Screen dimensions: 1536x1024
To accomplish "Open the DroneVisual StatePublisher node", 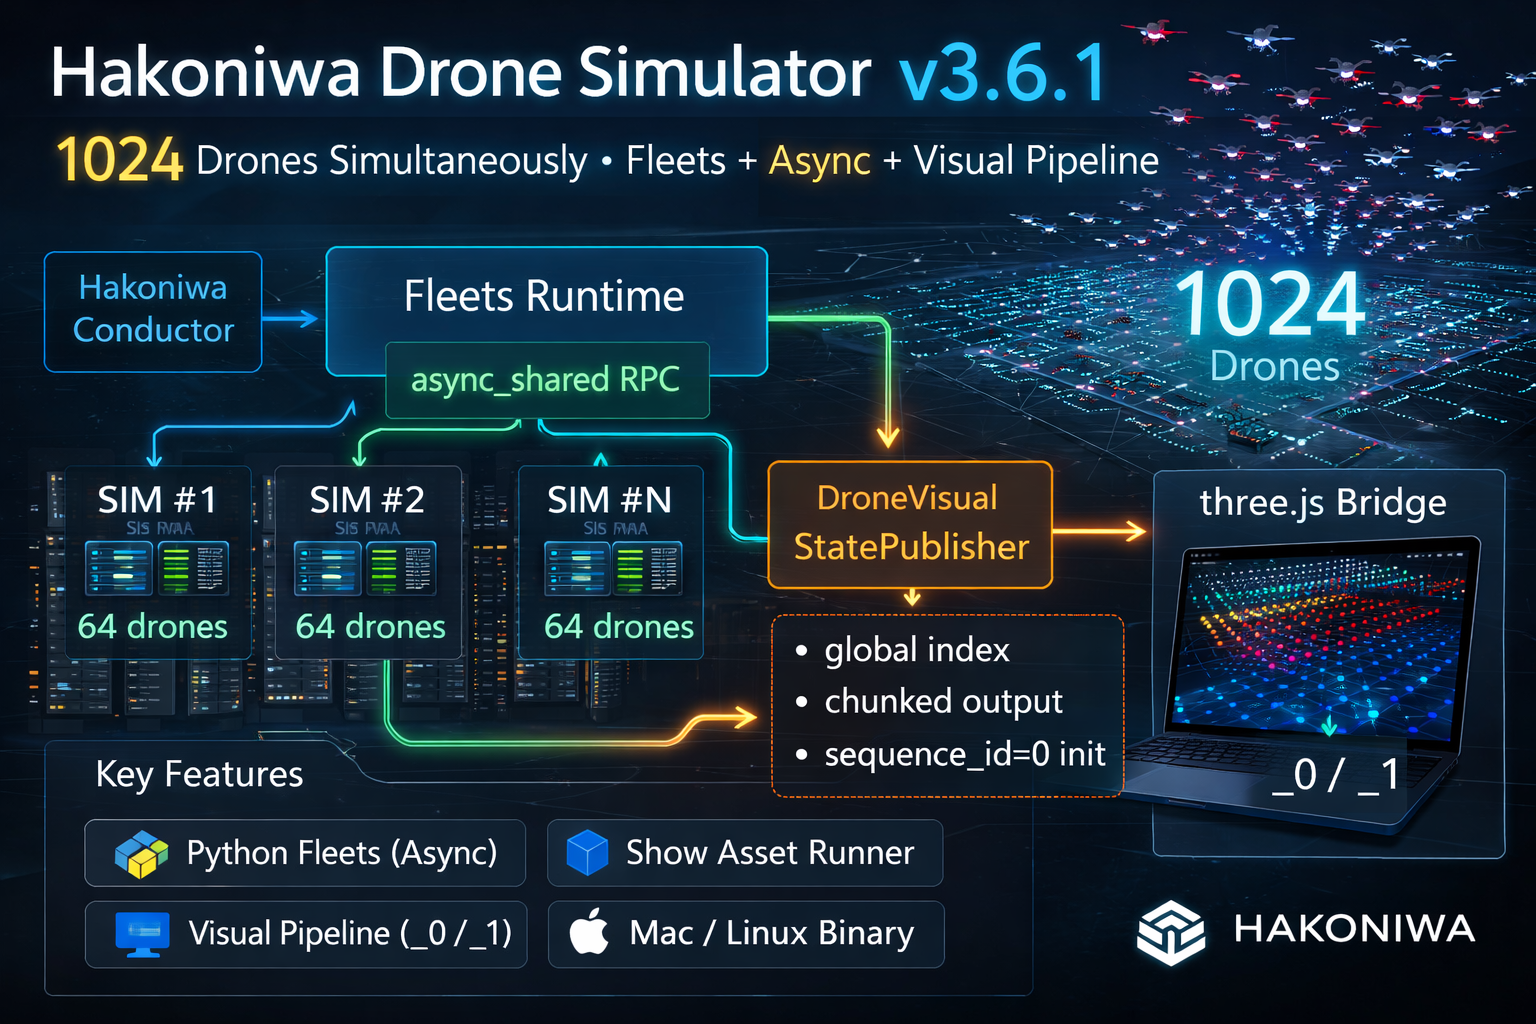I will [x=910, y=524].
